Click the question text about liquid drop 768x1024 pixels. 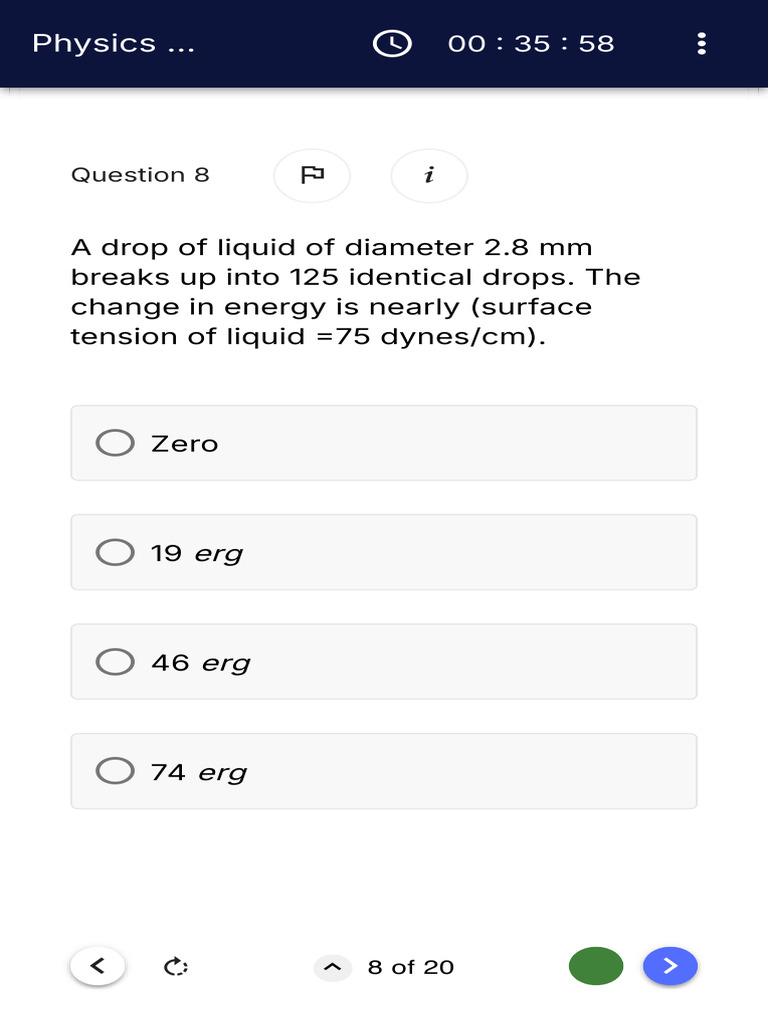pyautogui.click(x=355, y=291)
